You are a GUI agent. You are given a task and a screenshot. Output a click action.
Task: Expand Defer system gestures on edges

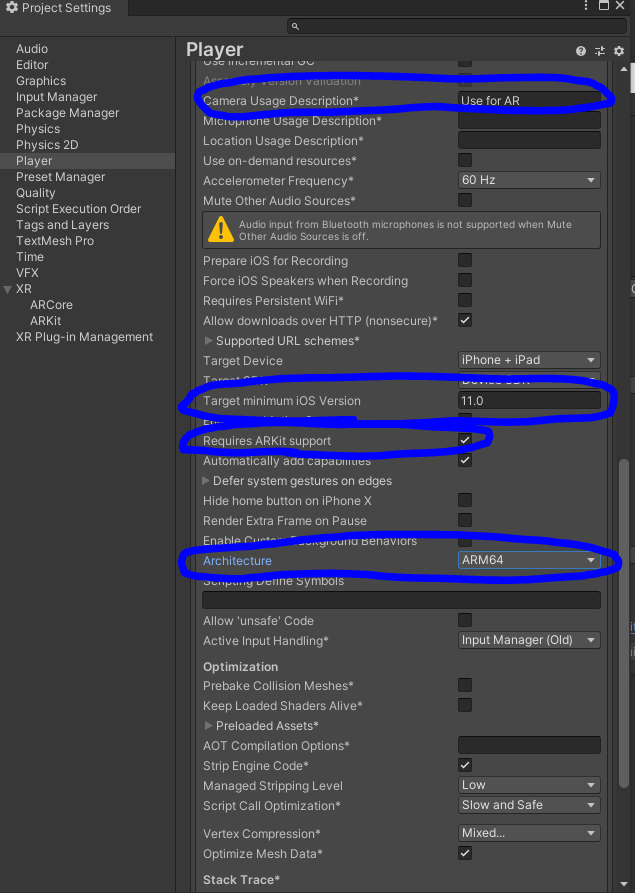coord(206,481)
